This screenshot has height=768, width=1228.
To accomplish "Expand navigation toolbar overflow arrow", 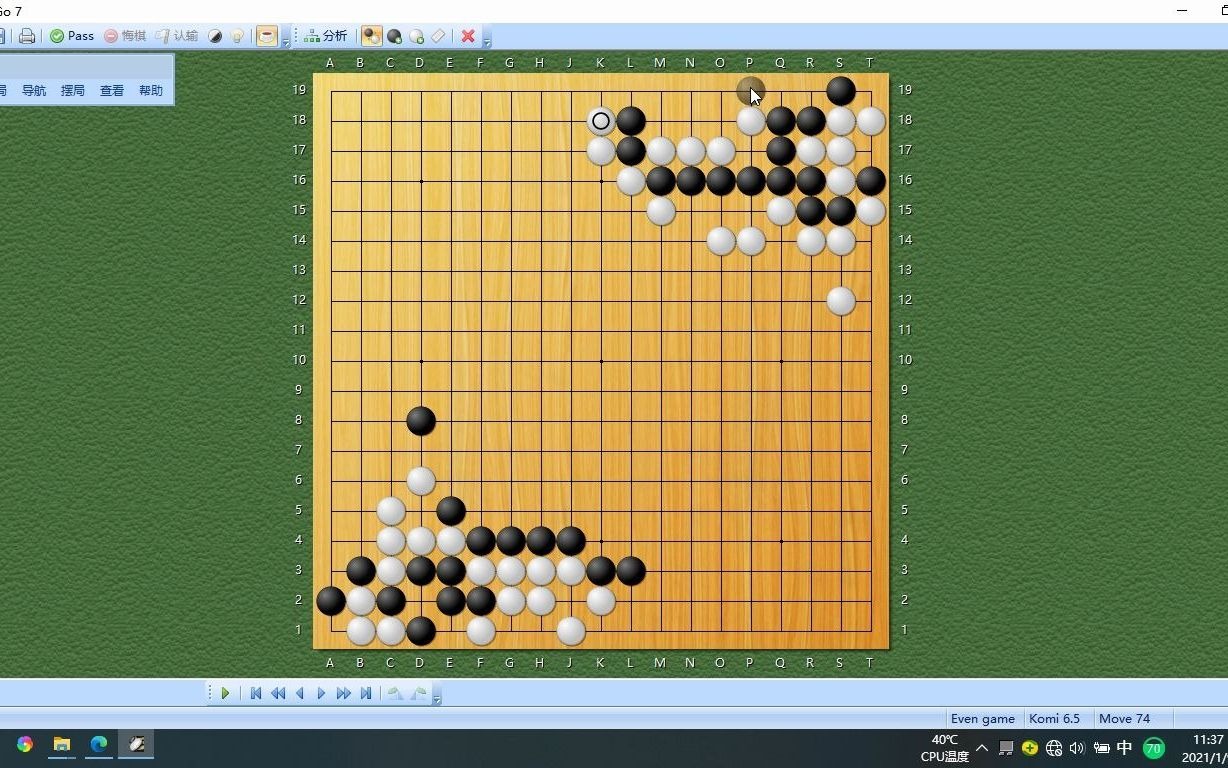I will pyautogui.click(x=437, y=696).
